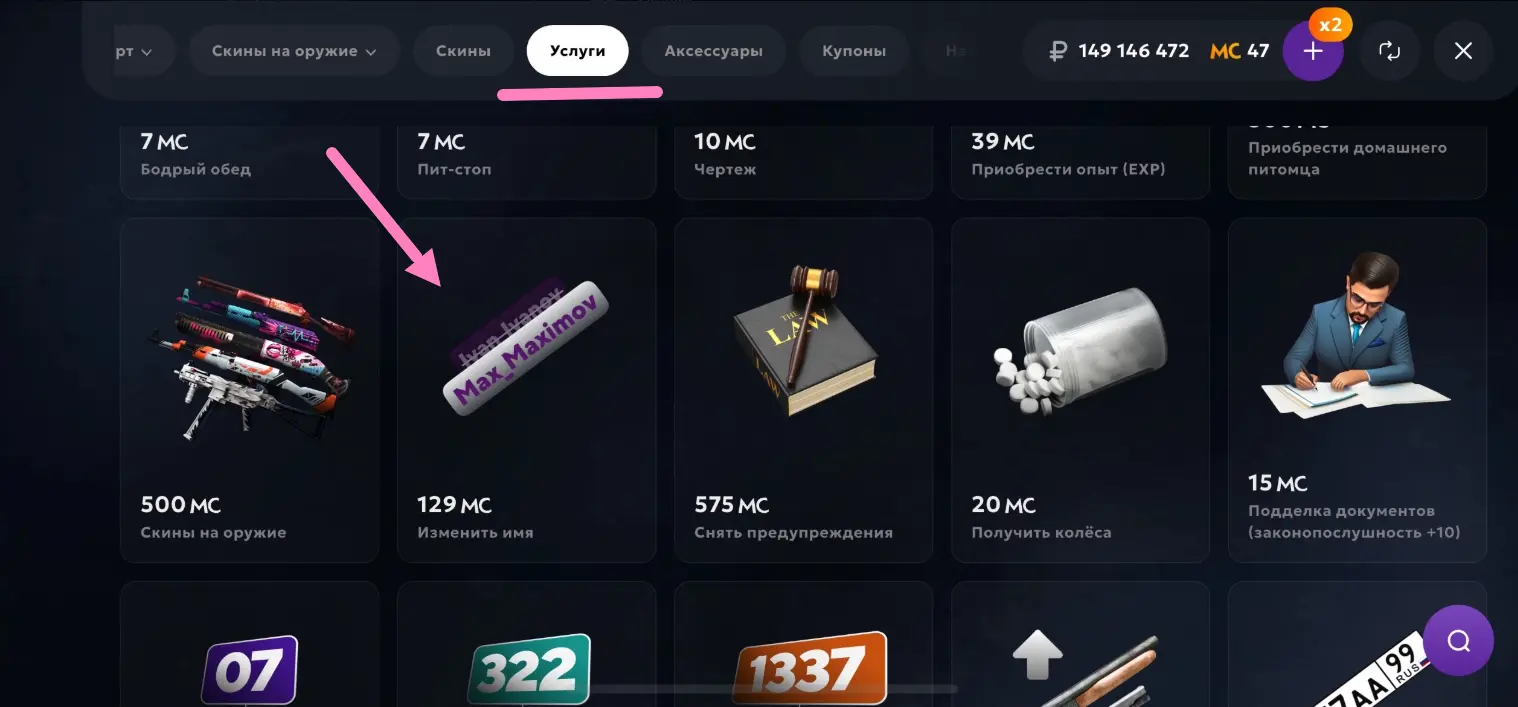Image resolution: width=1518 pixels, height=707 pixels.
Task: Select the man signing documents icon
Action: point(1355,333)
